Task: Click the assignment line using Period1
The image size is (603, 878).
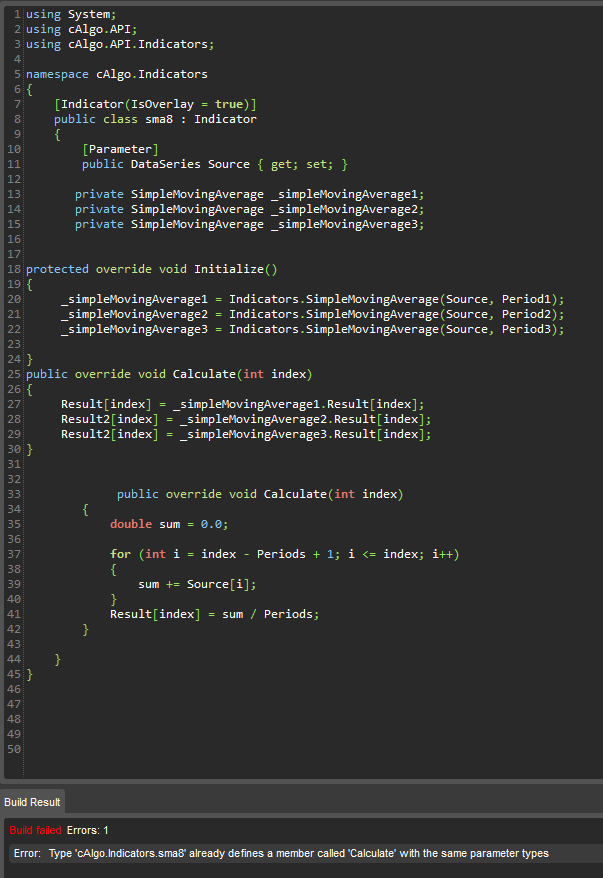Action: click(312, 299)
